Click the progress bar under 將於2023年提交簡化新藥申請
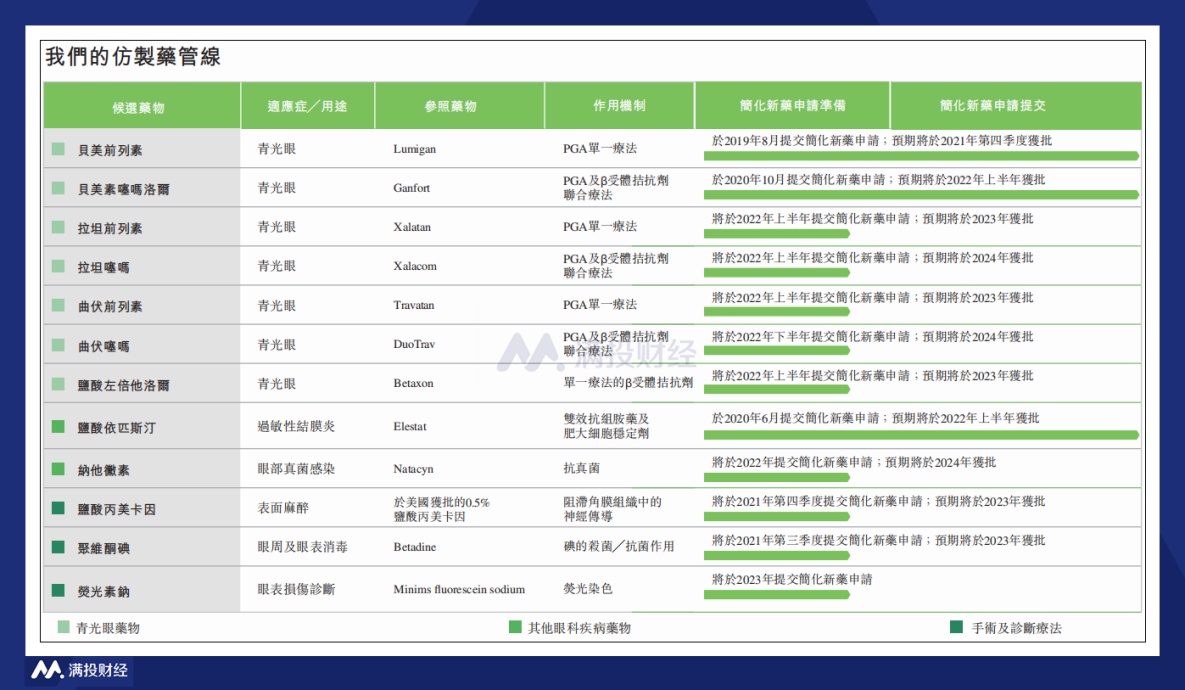The image size is (1185, 690). pos(776,594)
